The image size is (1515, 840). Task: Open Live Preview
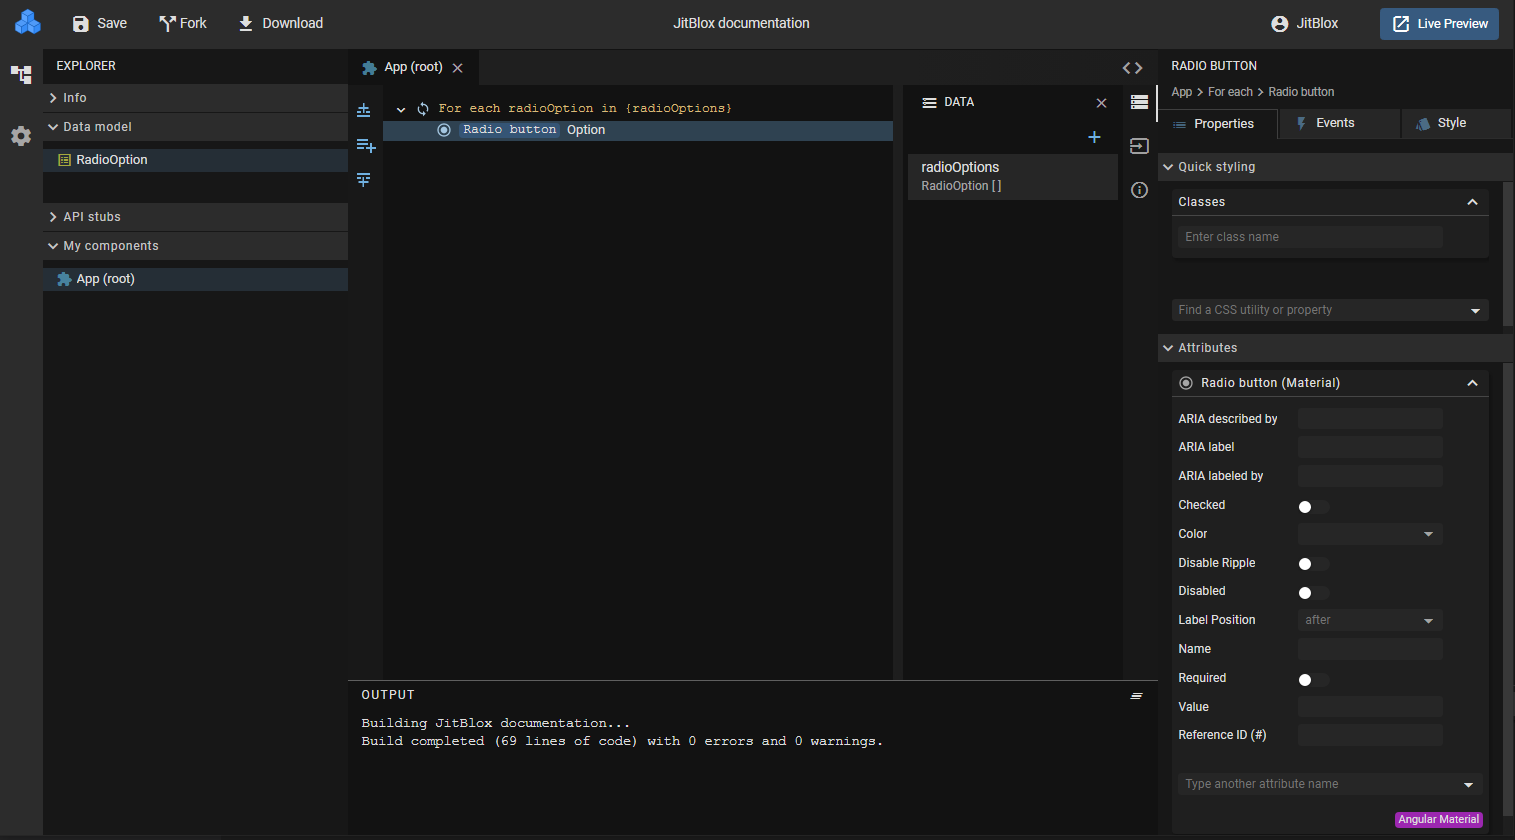click(1439, 24)
